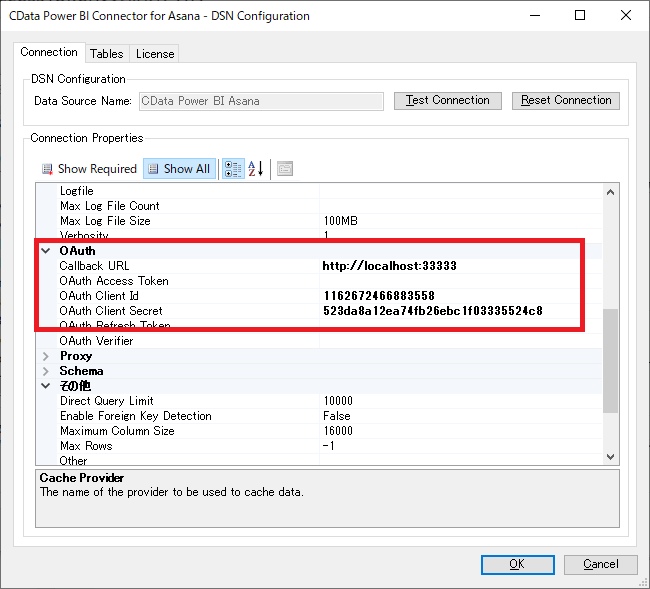Minimize the DSN Configuration window

pyautogui.click(x=535, y=15)
